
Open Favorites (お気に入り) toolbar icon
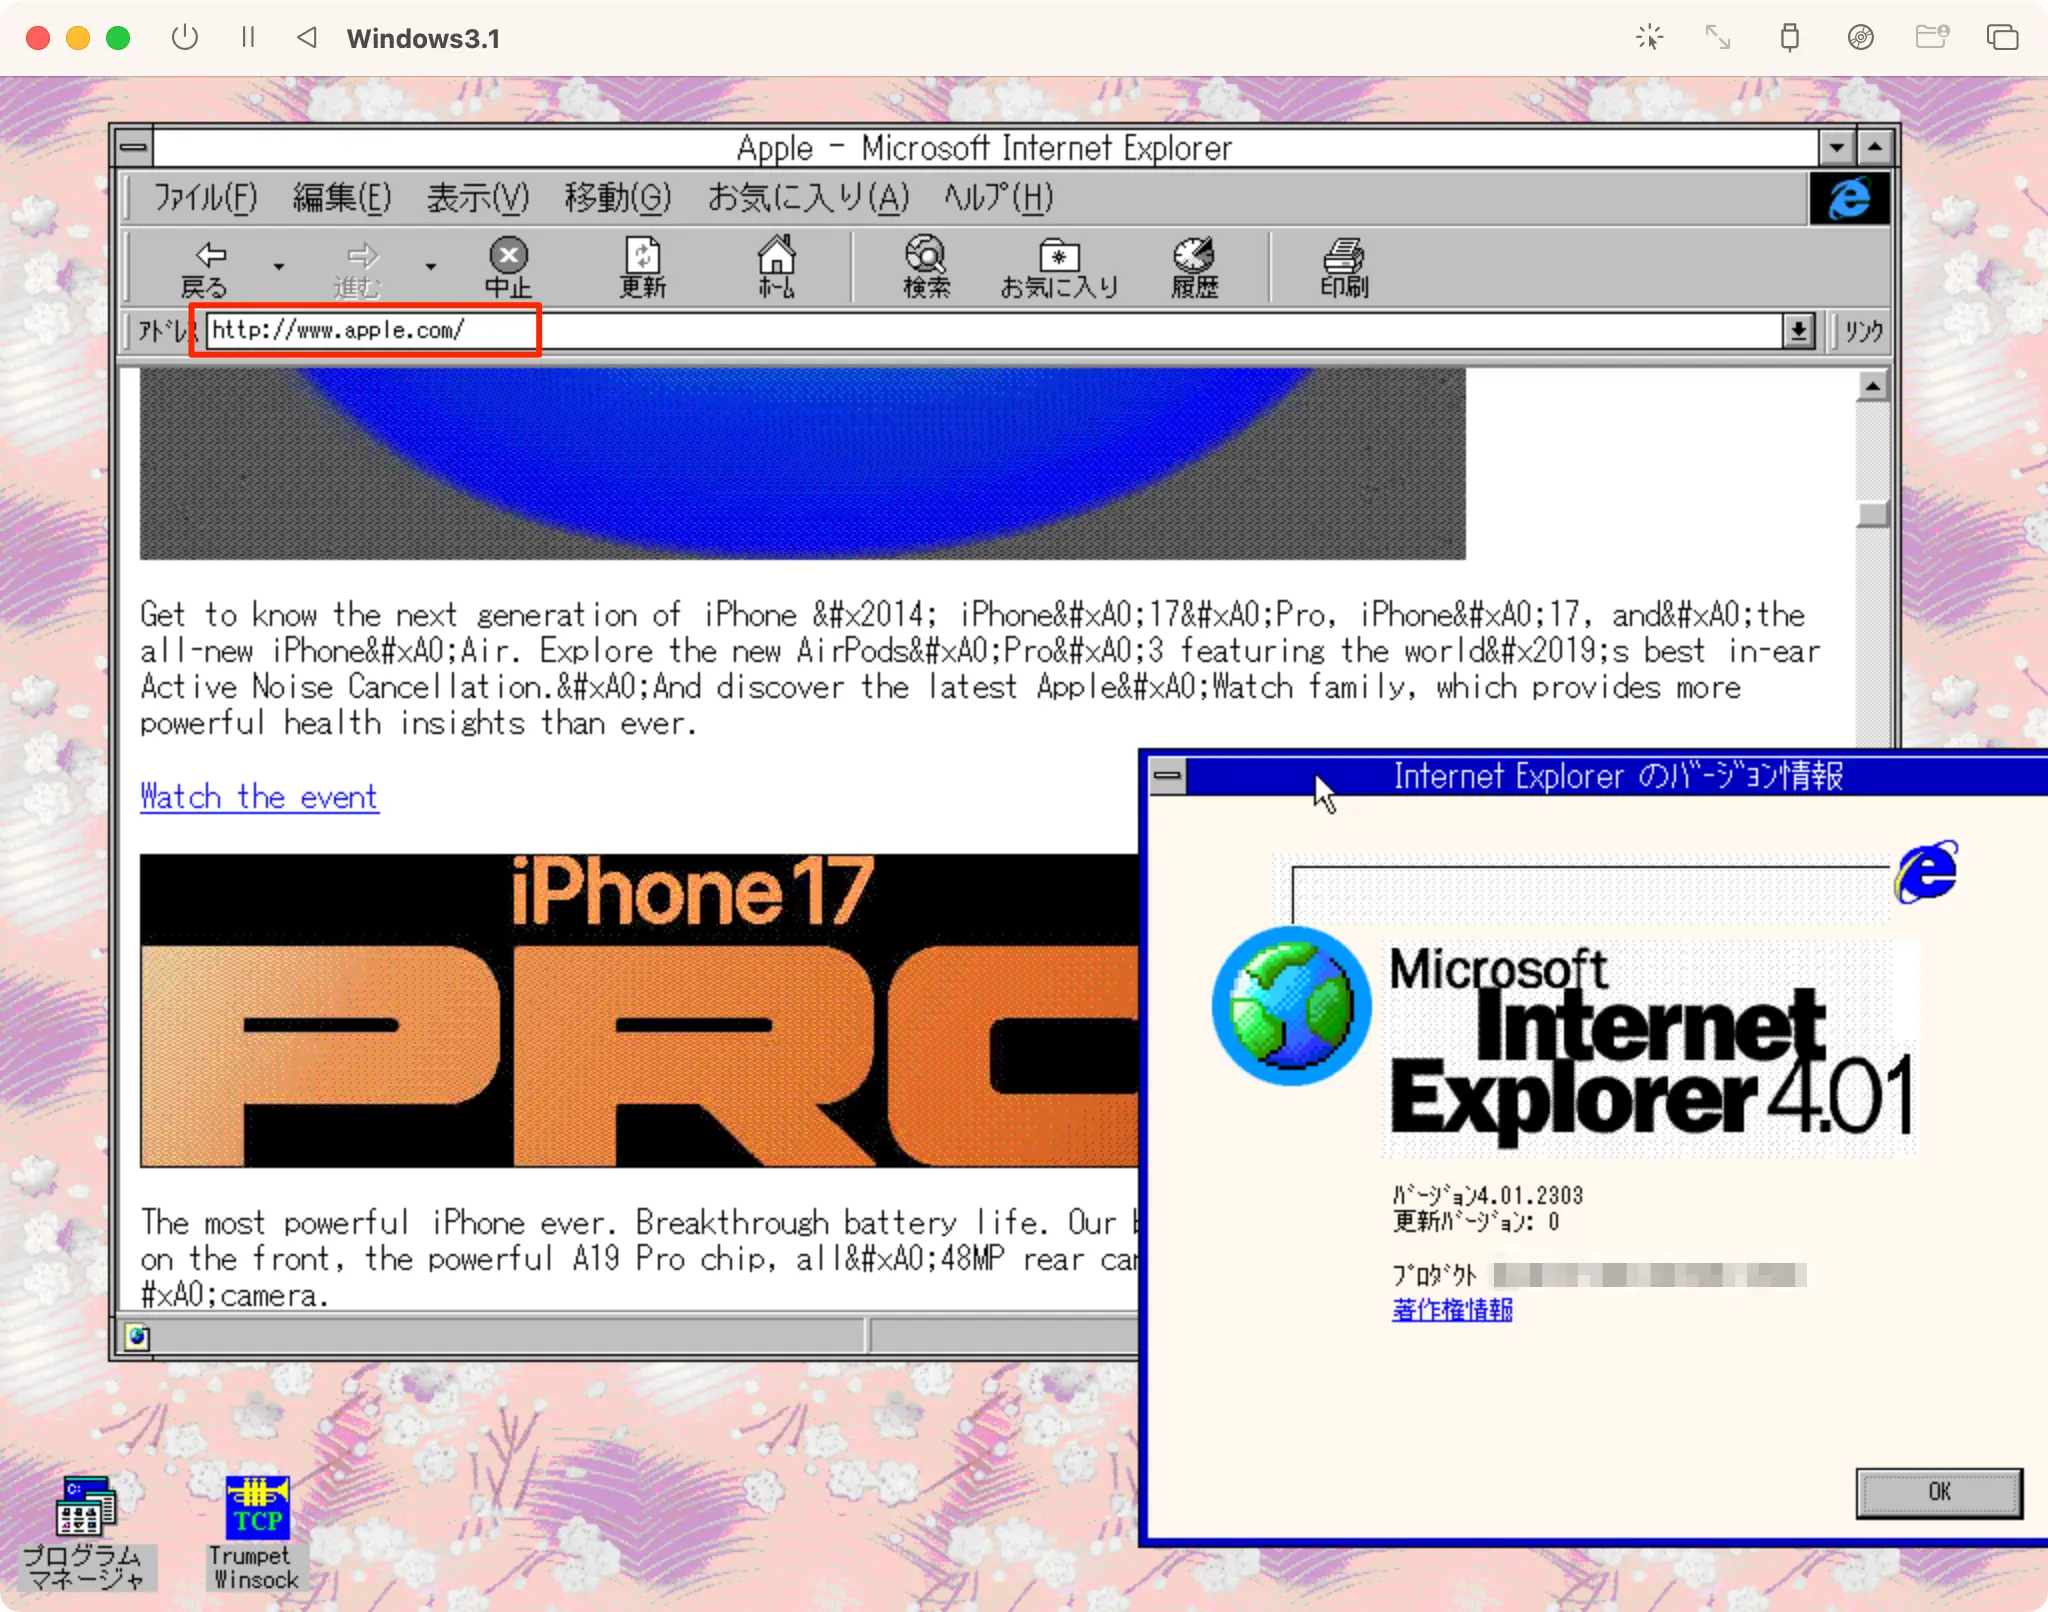tap(1059, 268)
